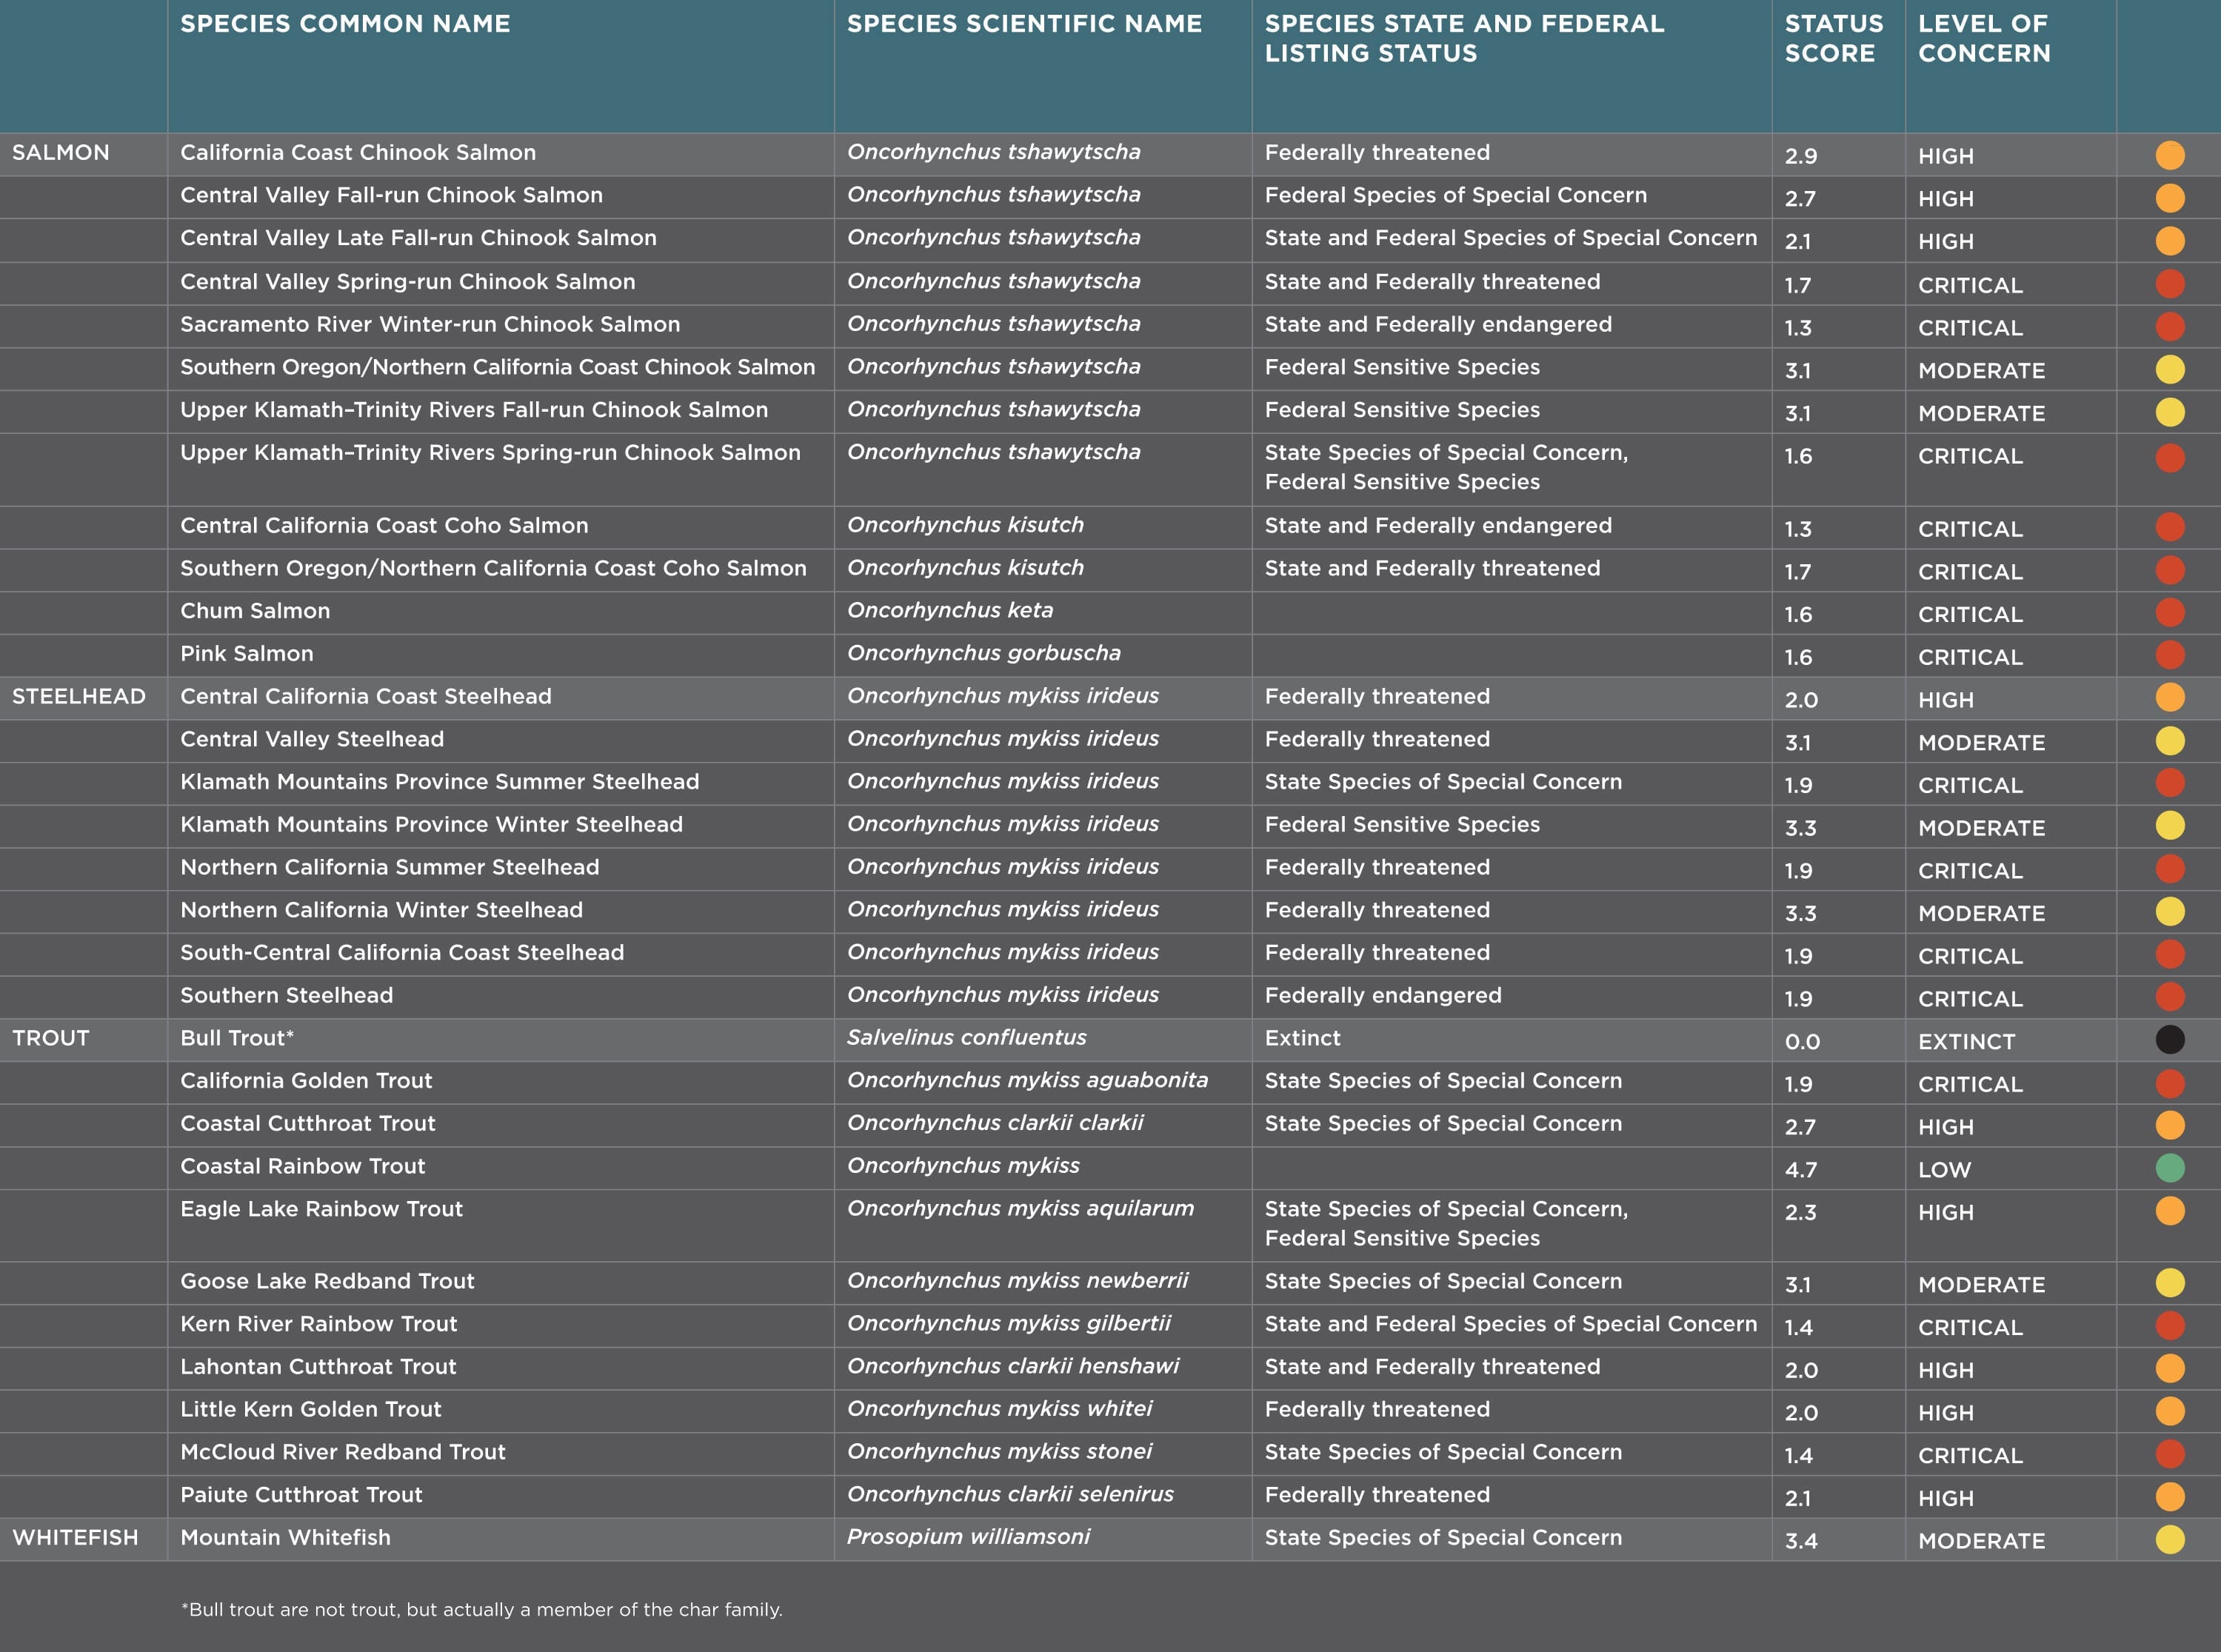Viewport: 2221px width, 1652px height.
Task: Click the Species Common Name column header
Action: pyautogui.click(x=345, y=24)
